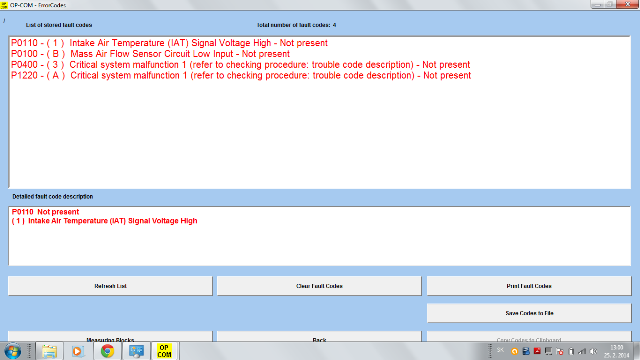Open Google Chrome from the taskbar
This screenshot has width=640, height=360.
click(x=107, y=351)
